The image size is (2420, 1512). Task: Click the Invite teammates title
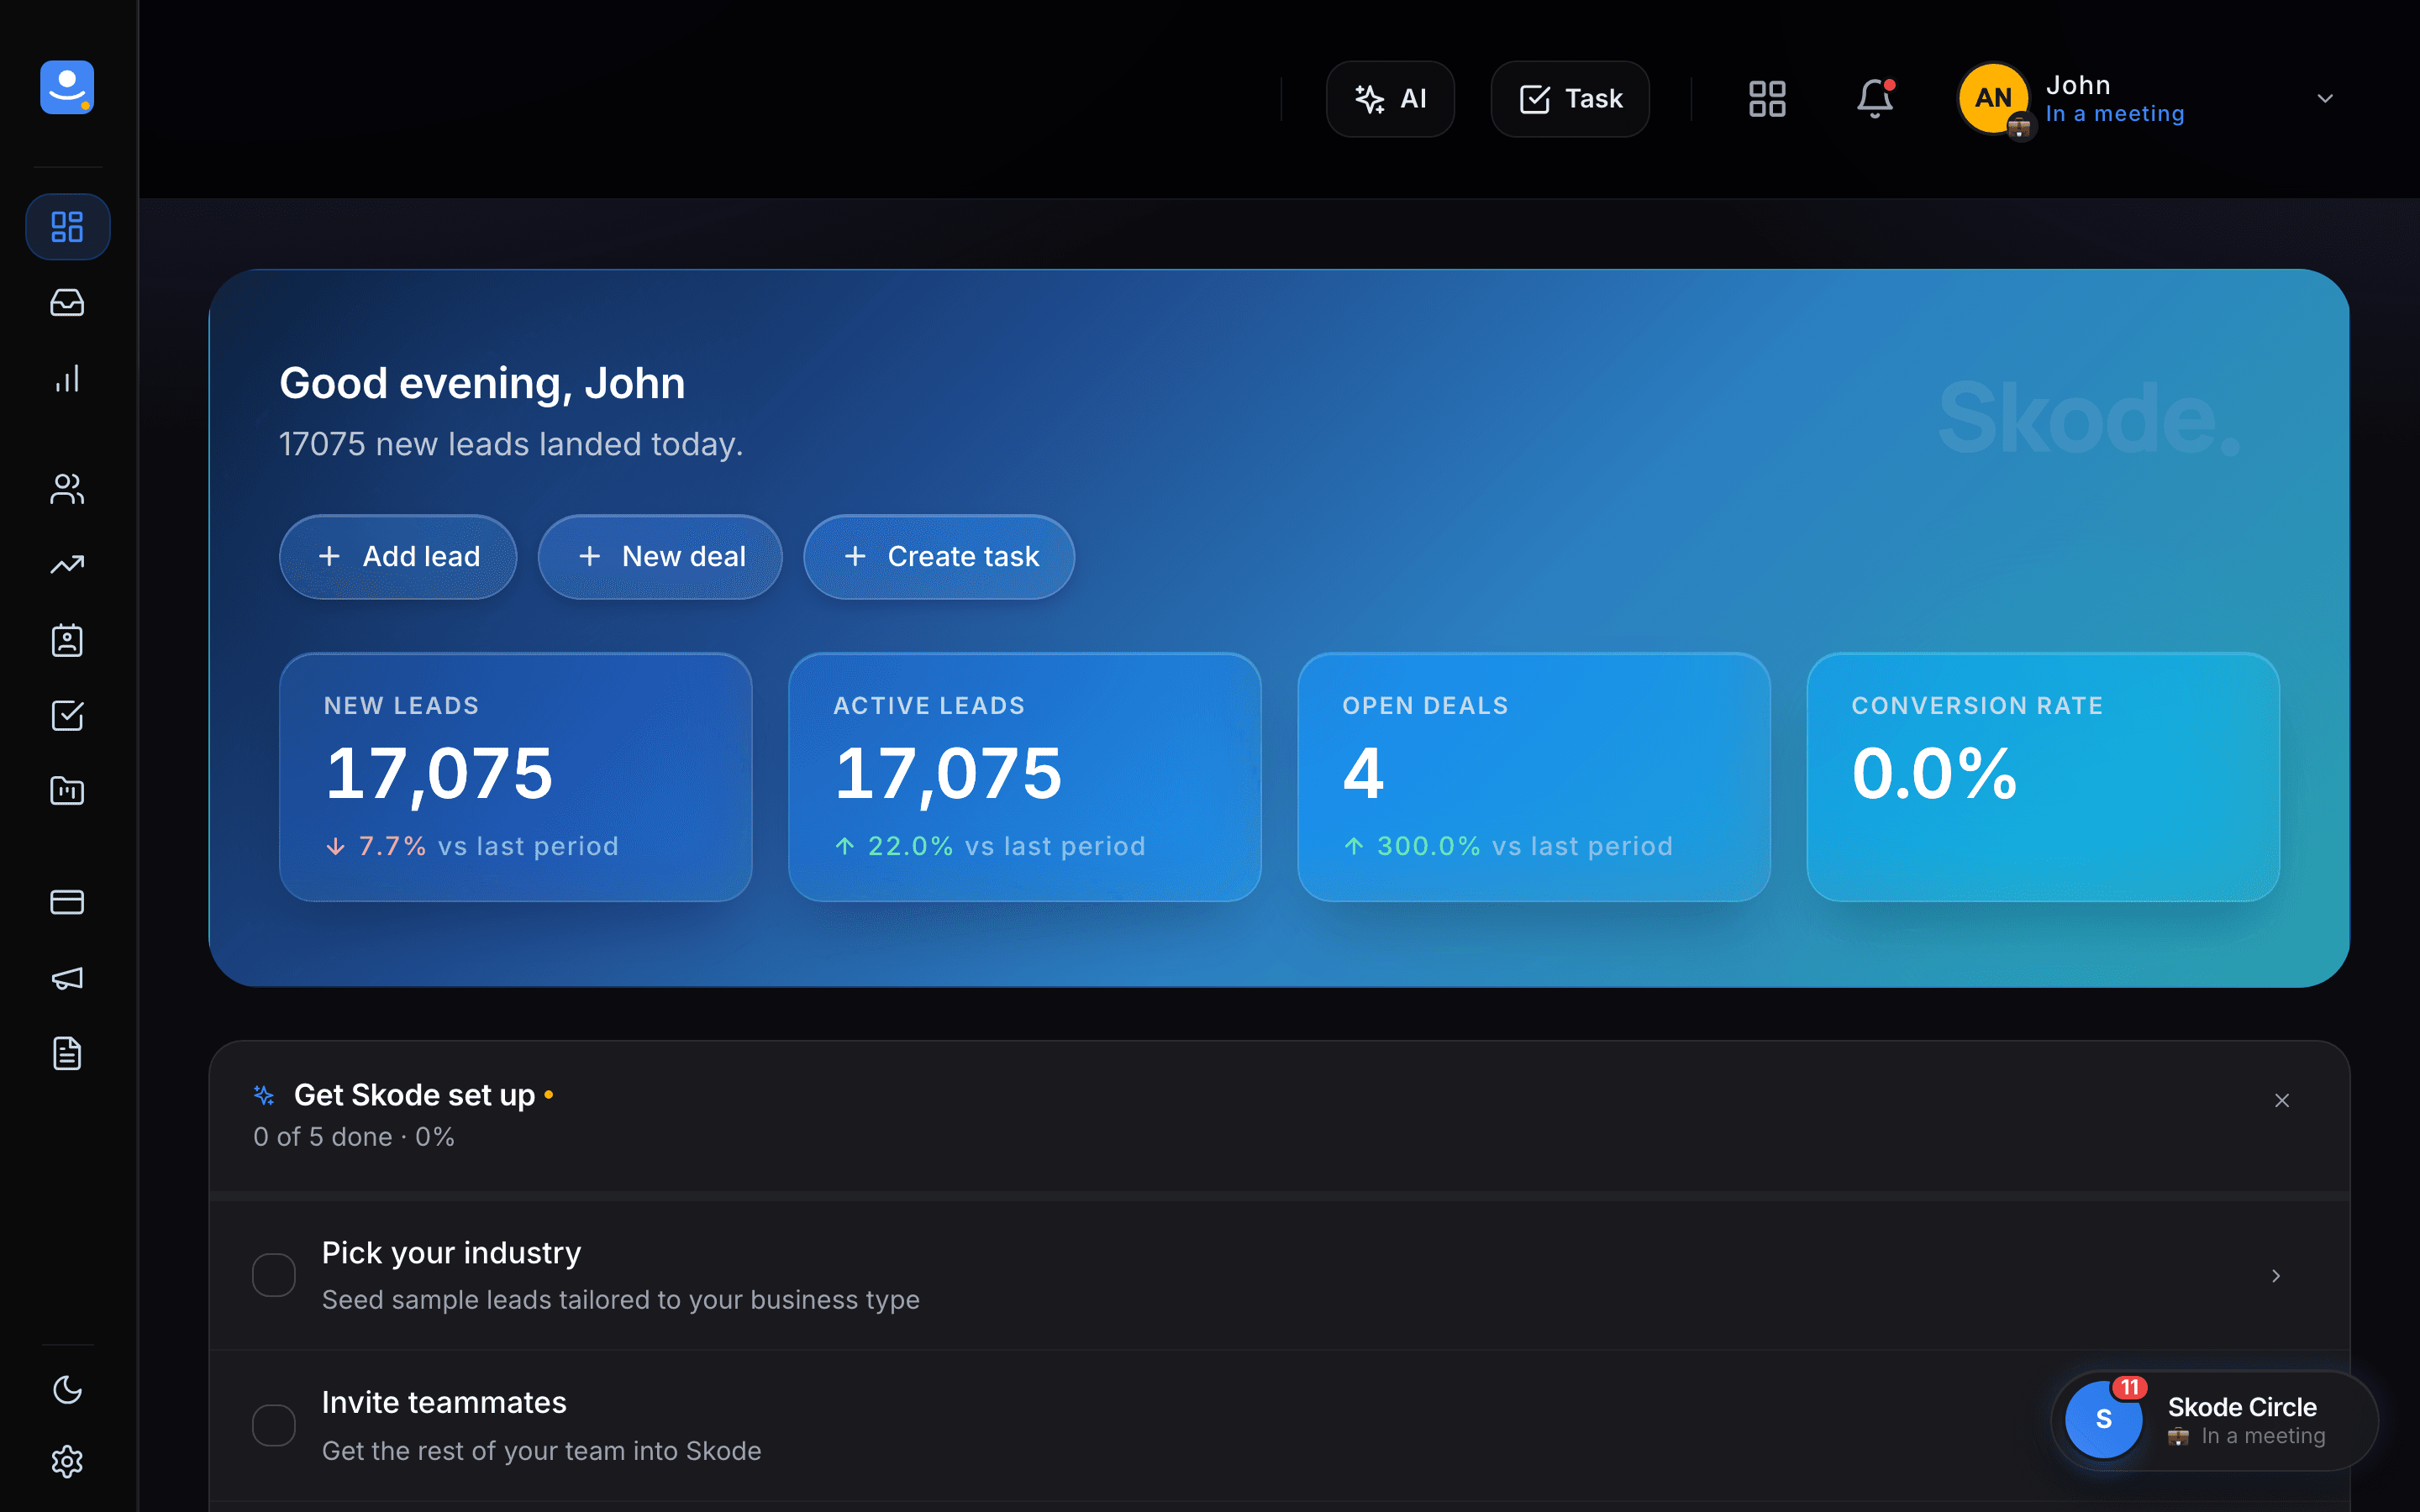(444, 1403)
